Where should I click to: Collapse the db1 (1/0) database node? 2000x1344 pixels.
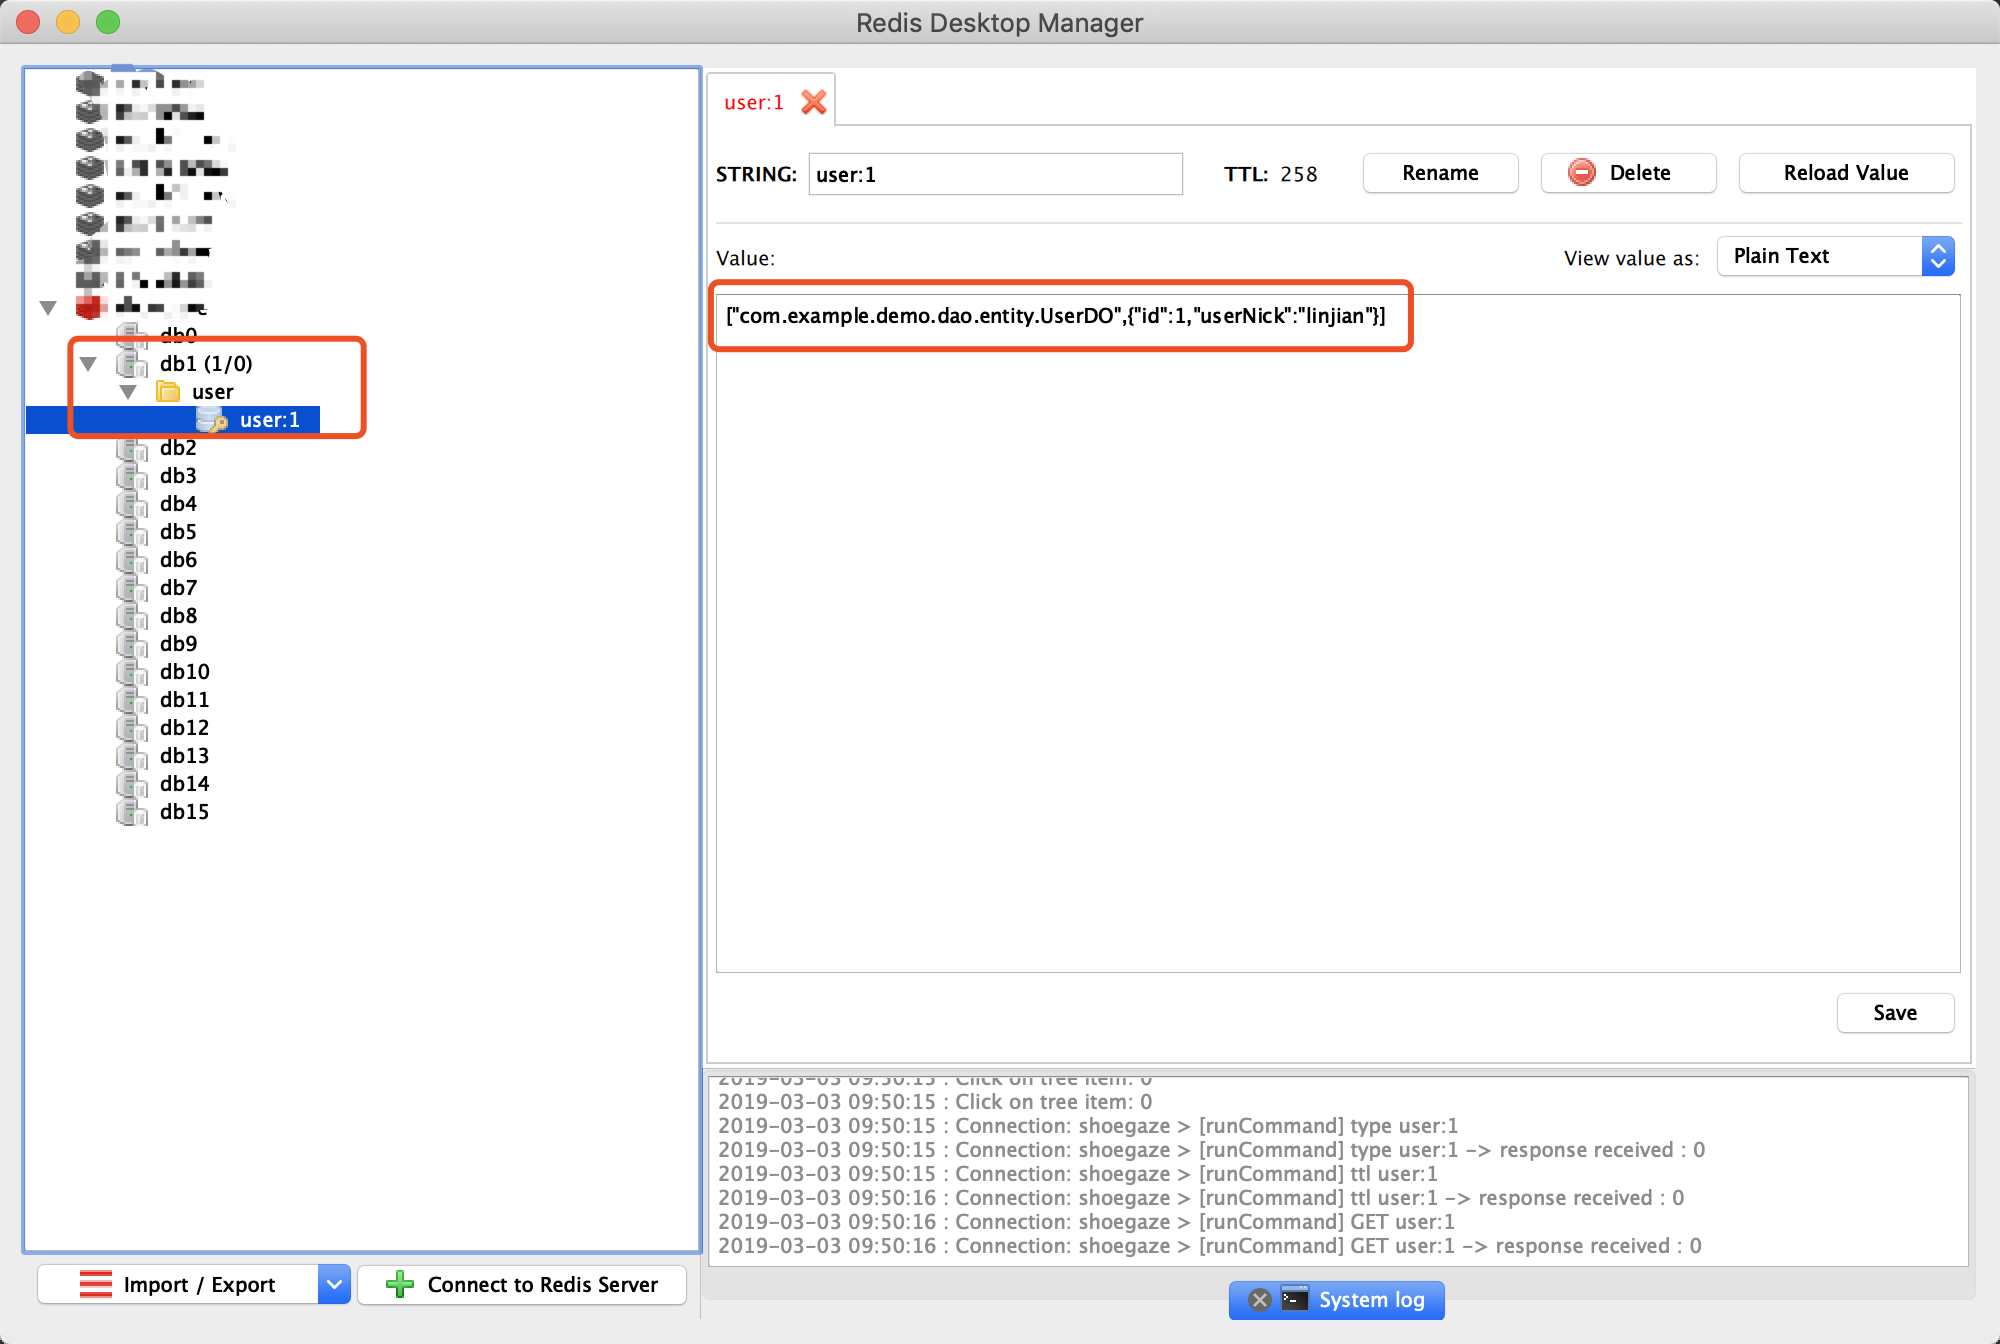(89, 364)
